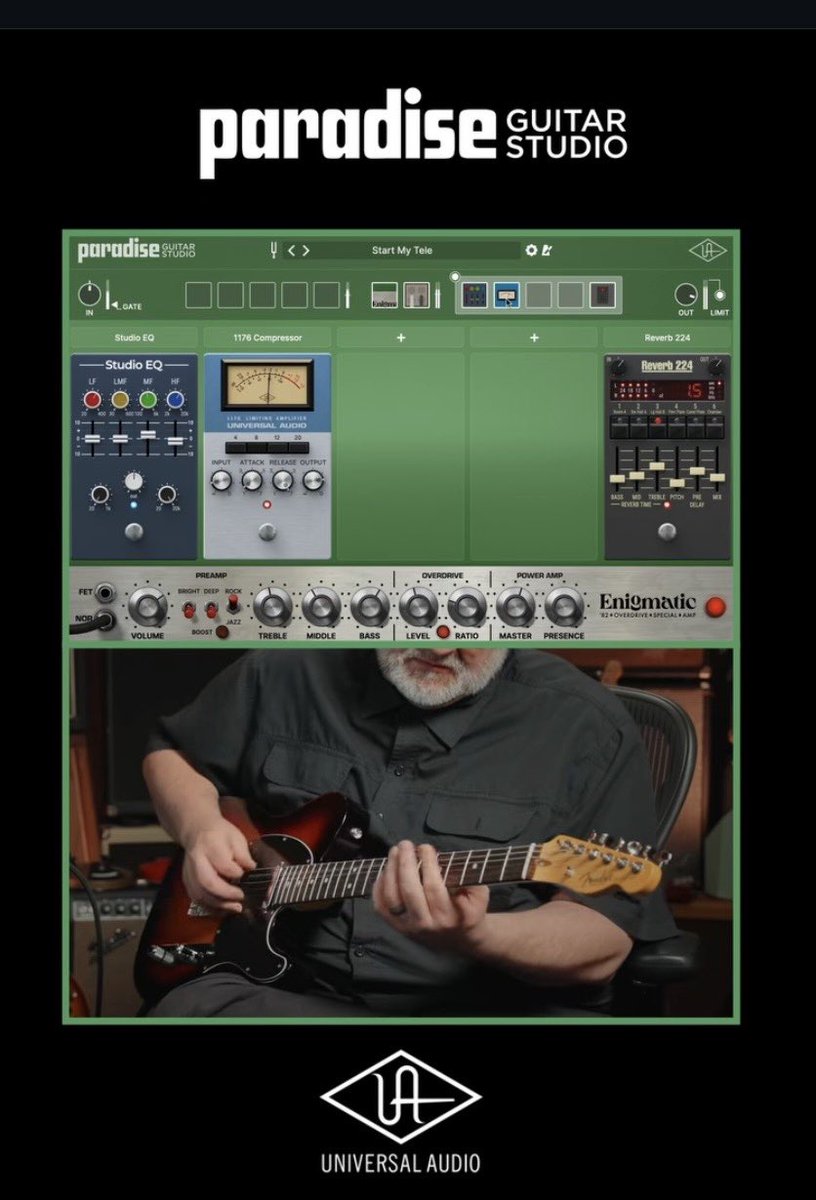Screen dimensions: 816x1200
Task: Select ratio 12 button on 1176
Action: [279, 447]
